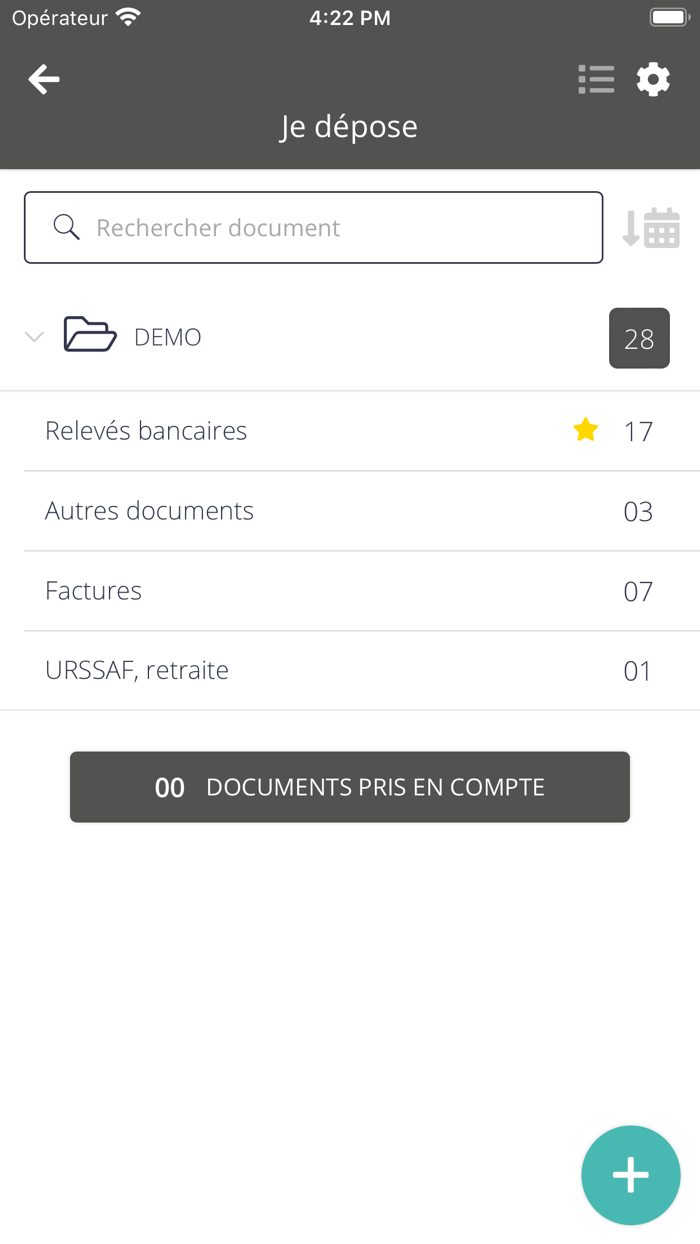Collapse the DEMO folder using its chevron
Image resolution: width=700 pixels, height=1244 pixels.
[x=35, y=337]
